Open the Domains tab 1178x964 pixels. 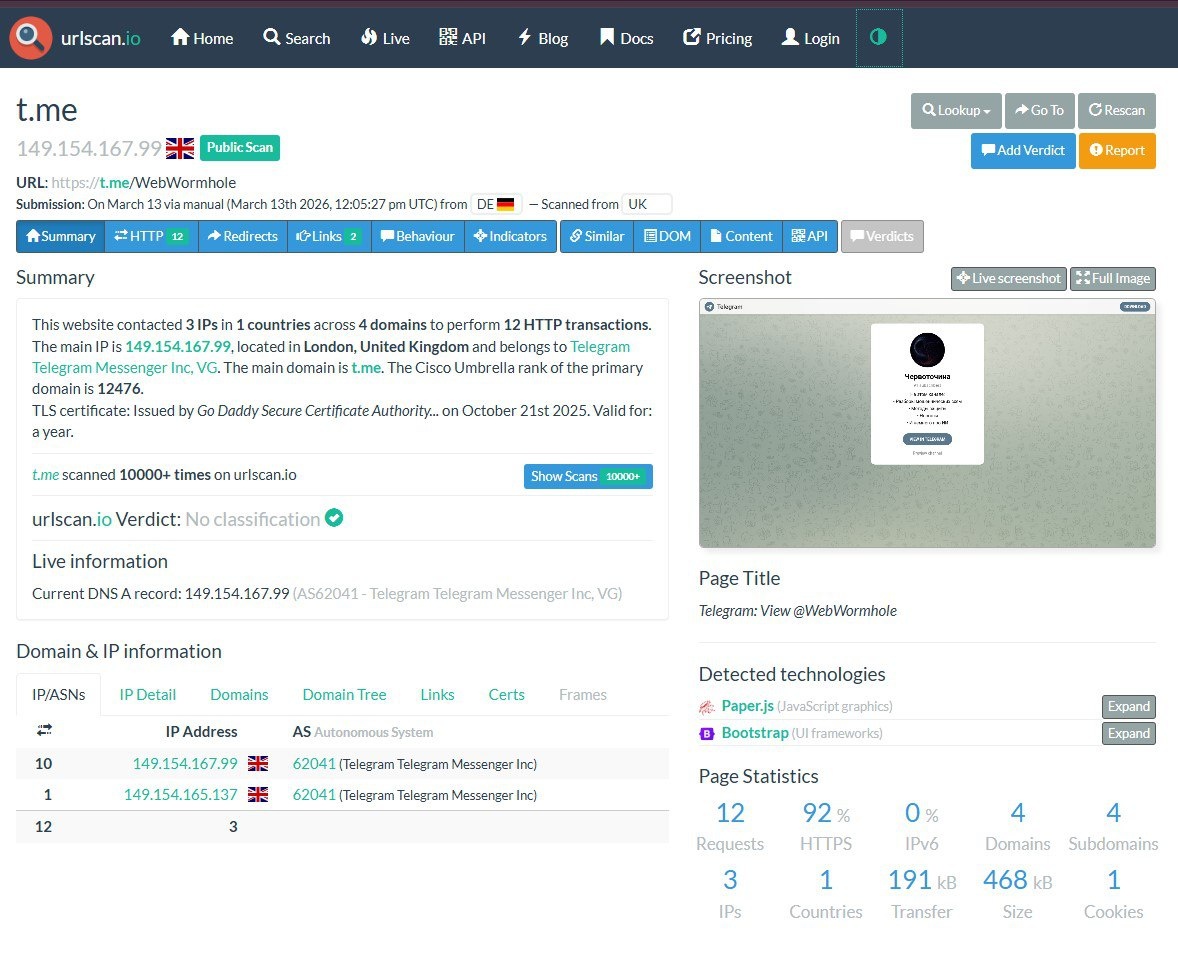tap(239, 694)
